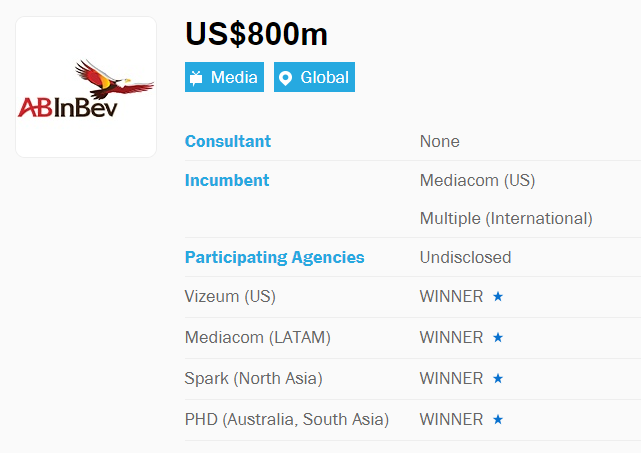Click the Vizeum (US) agency entry
This screenshot has height=453, width=641.
coord(230,296)
